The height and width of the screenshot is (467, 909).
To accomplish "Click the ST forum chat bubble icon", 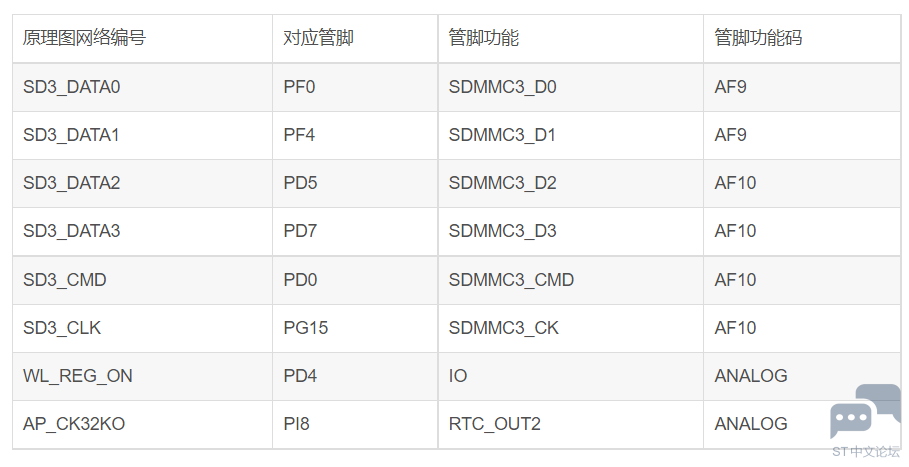I will (864, 411).
